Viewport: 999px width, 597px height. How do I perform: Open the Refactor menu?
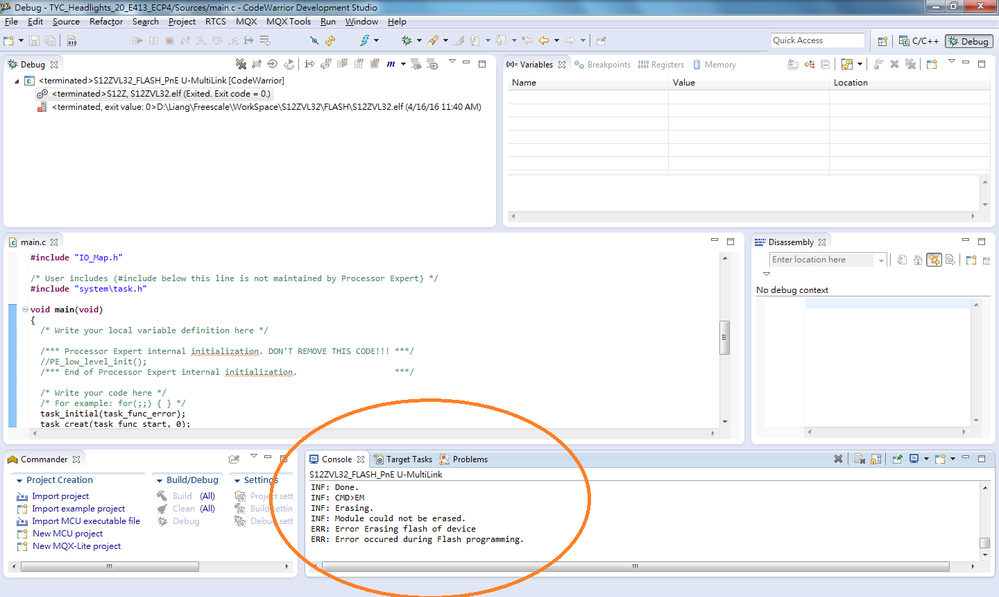[x=106, y=22]
